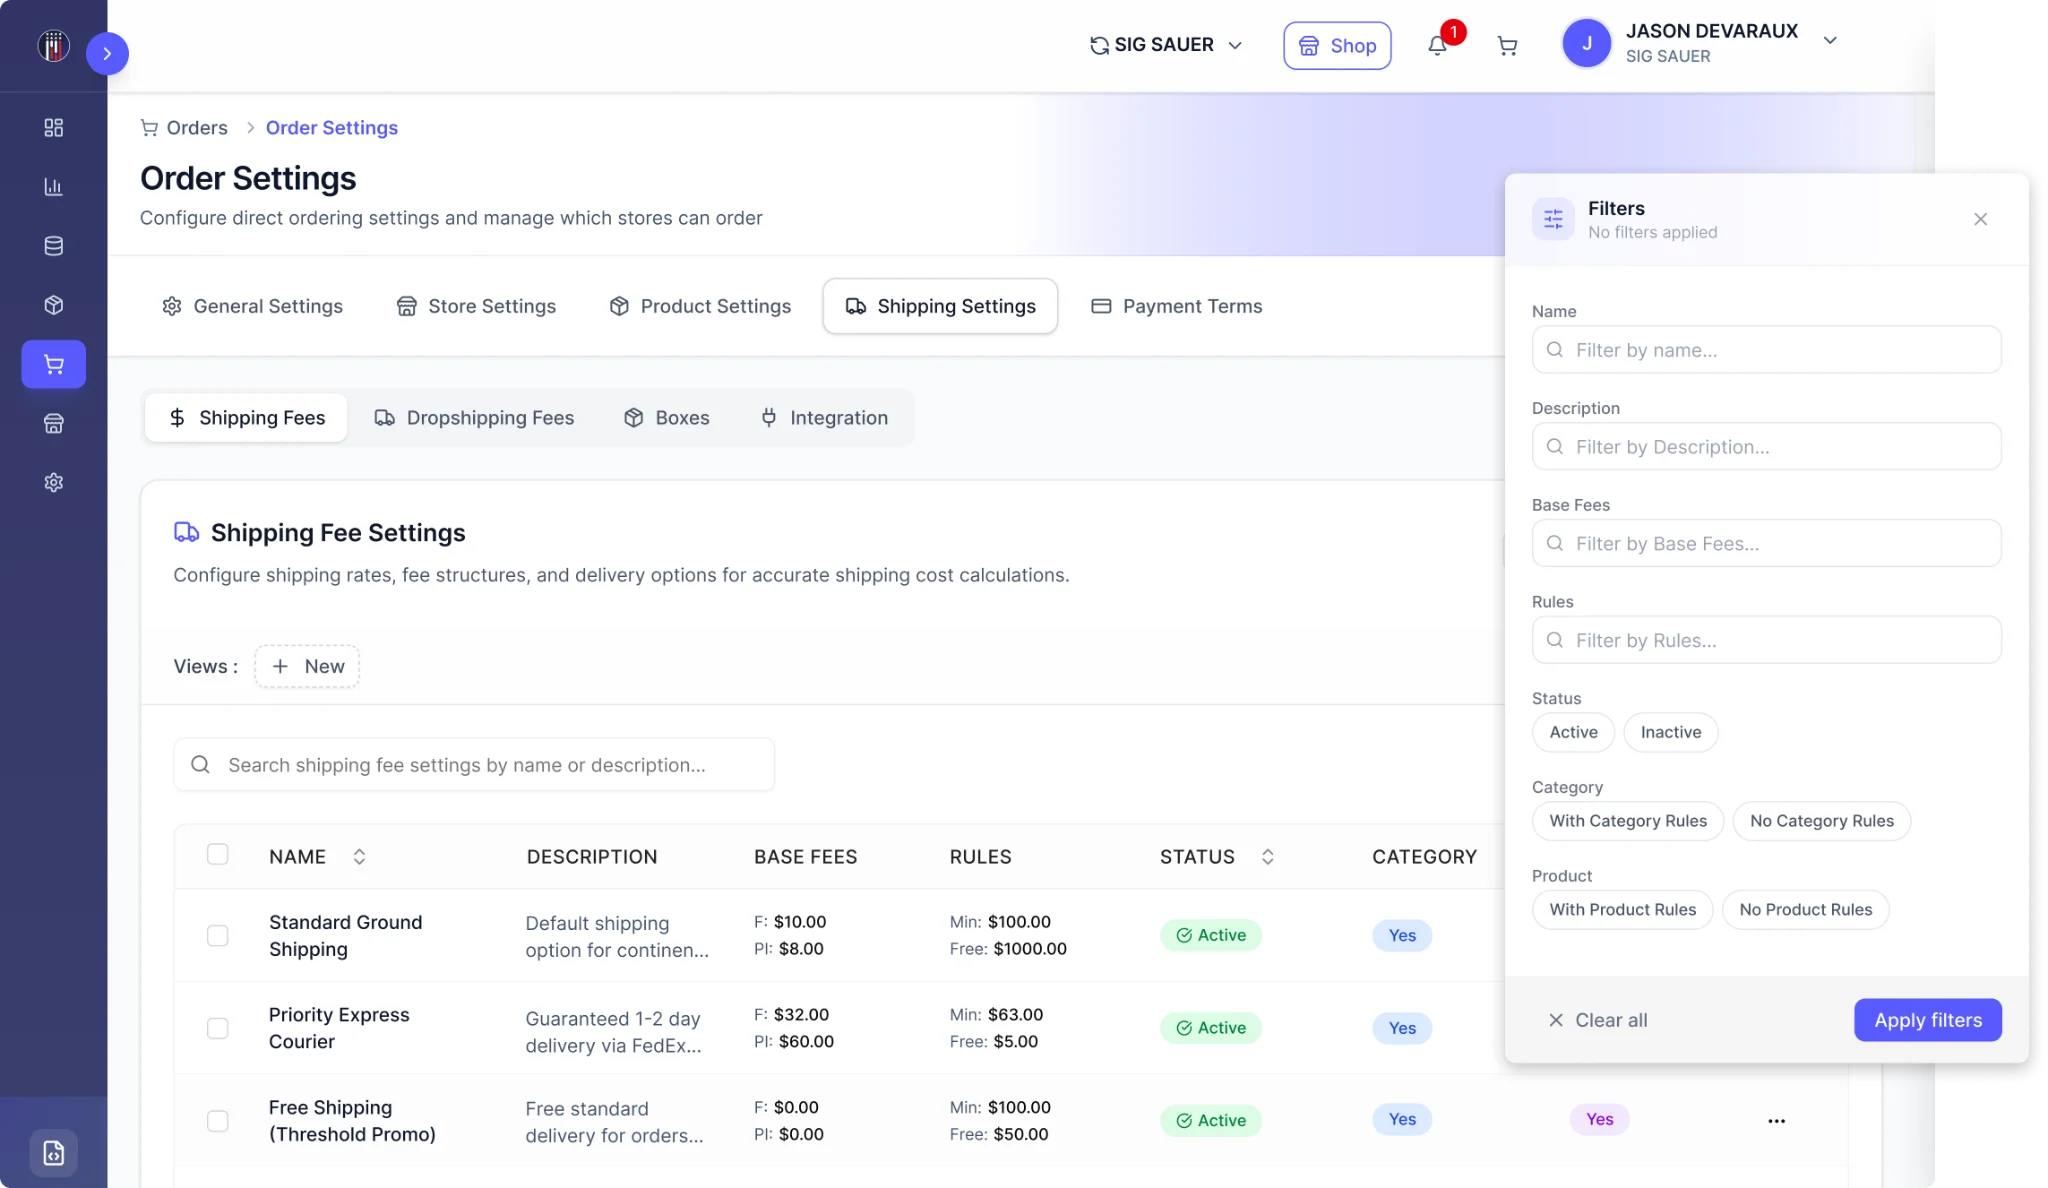Toggle the select-all checkbox in the table header

click(x=217, y=854)
